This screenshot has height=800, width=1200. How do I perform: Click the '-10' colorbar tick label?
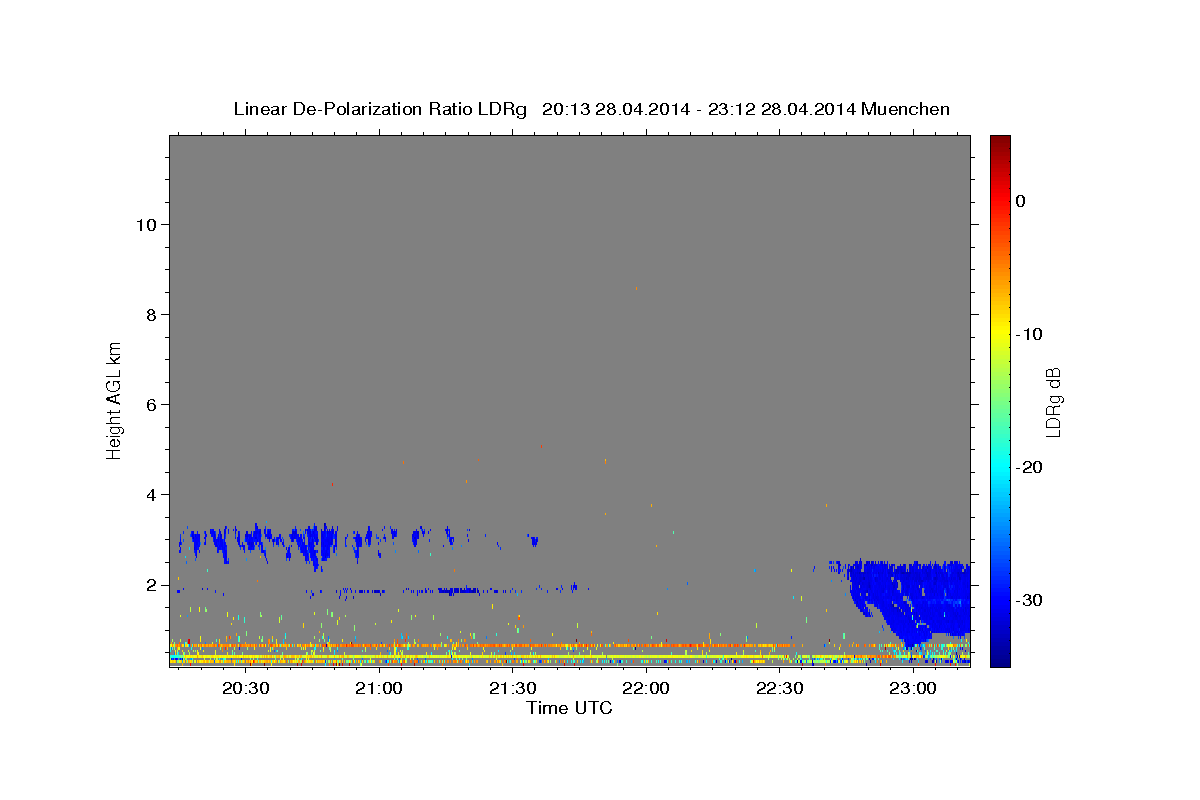click(x=1029, y=334)
